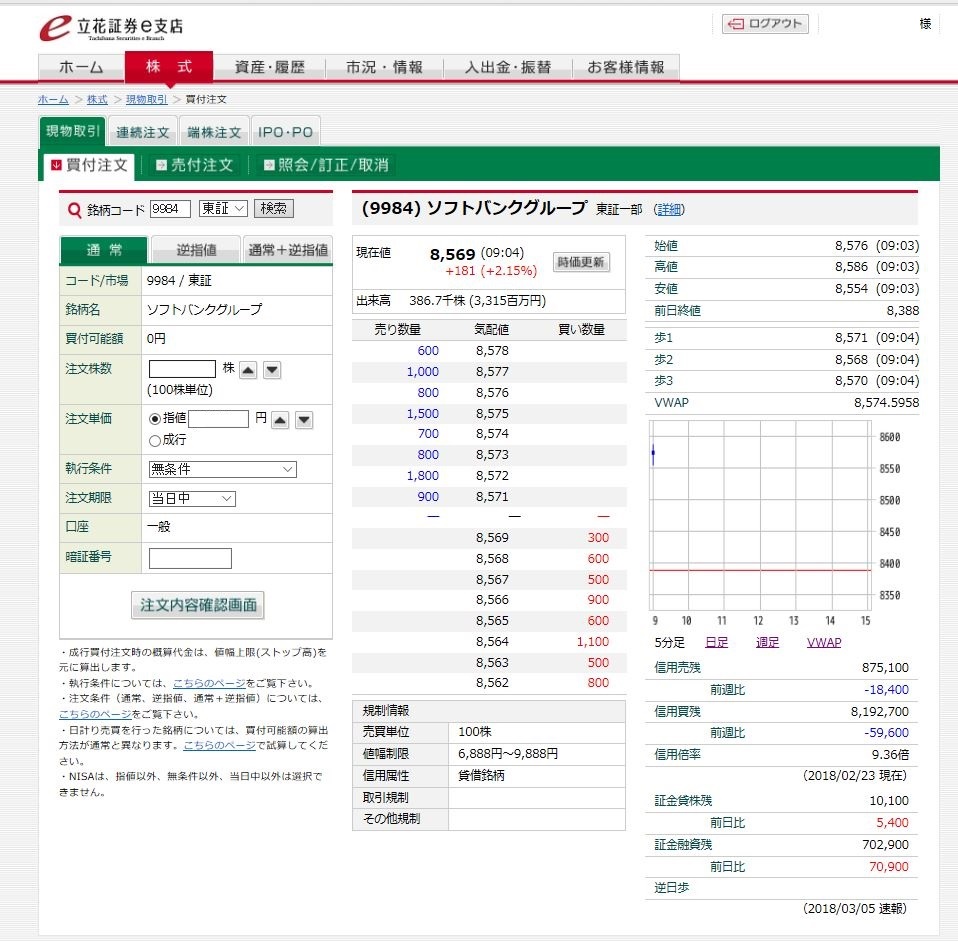This screenshot has width=958, height=941.
Task: Open the 東証 market dropdown
Action: (x=223, y=208)
